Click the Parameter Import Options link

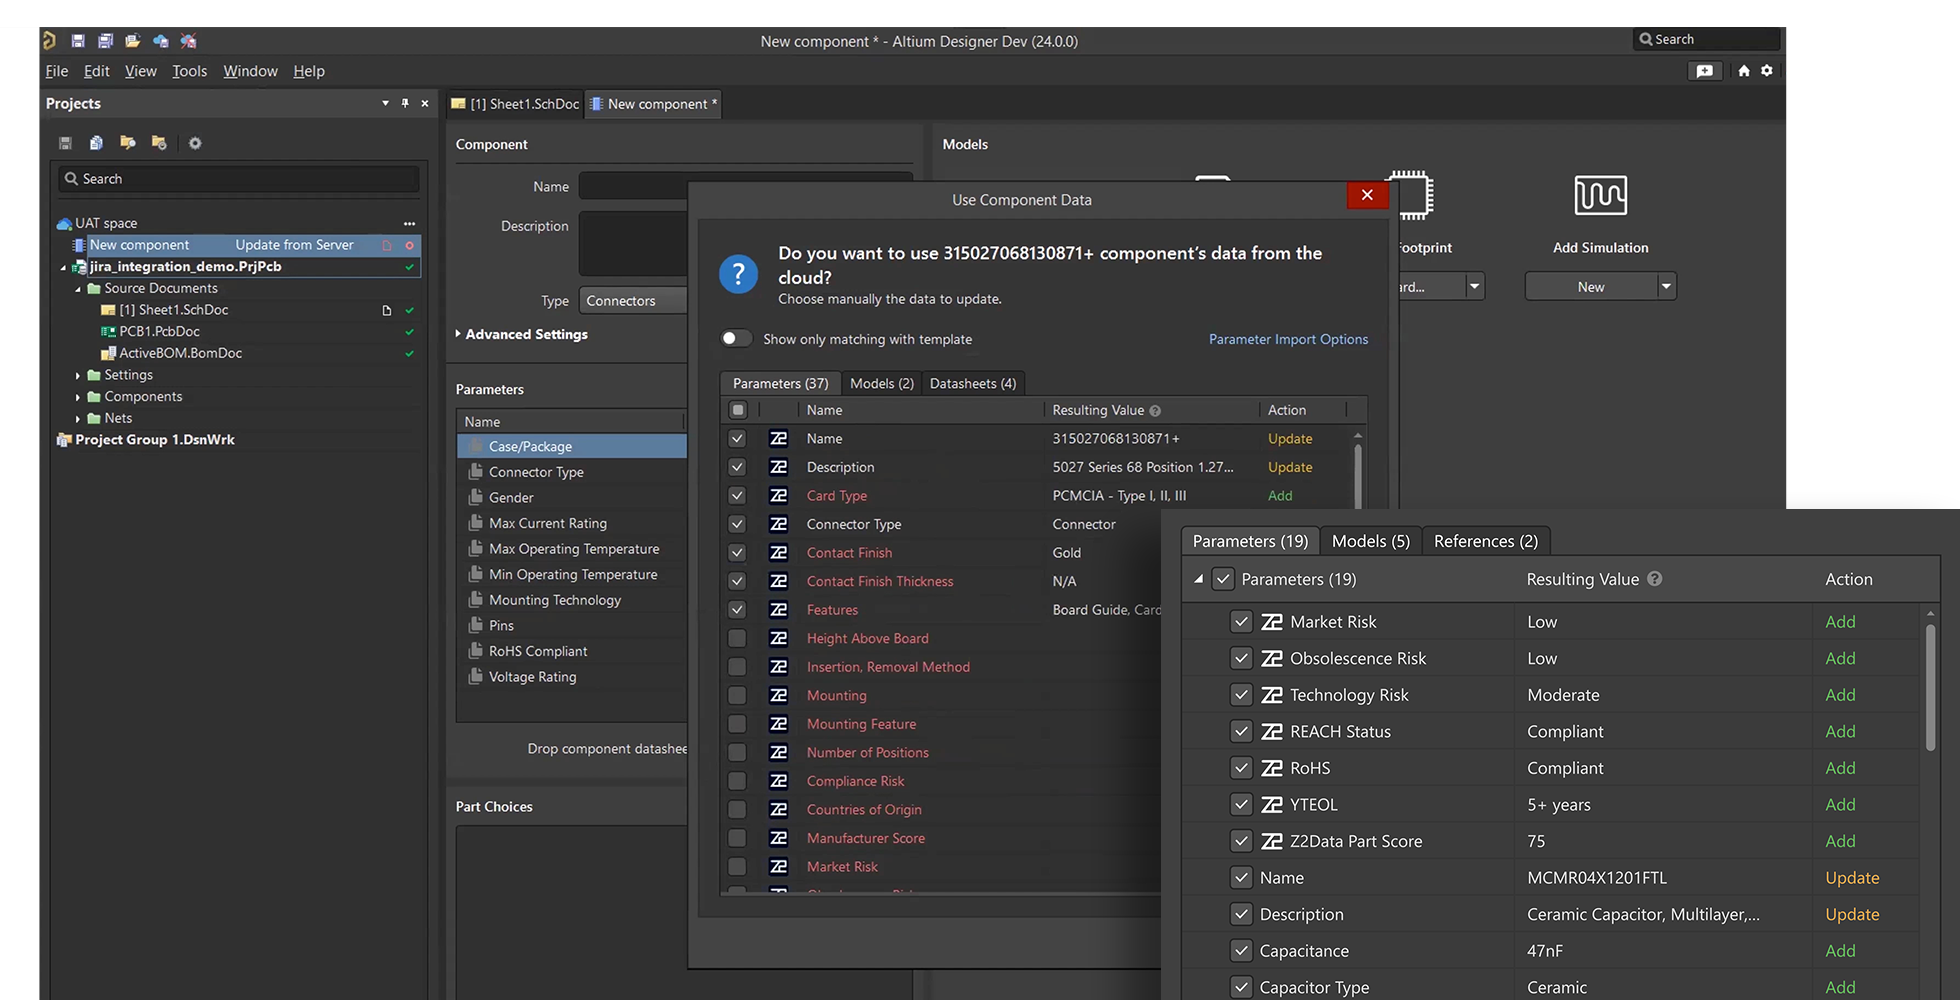[1288, 339]
